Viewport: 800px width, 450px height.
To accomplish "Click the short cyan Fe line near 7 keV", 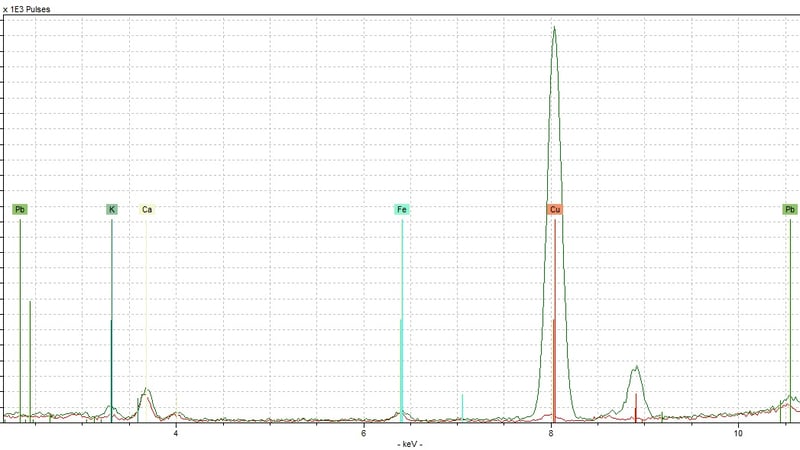I will tap(462, 406).
